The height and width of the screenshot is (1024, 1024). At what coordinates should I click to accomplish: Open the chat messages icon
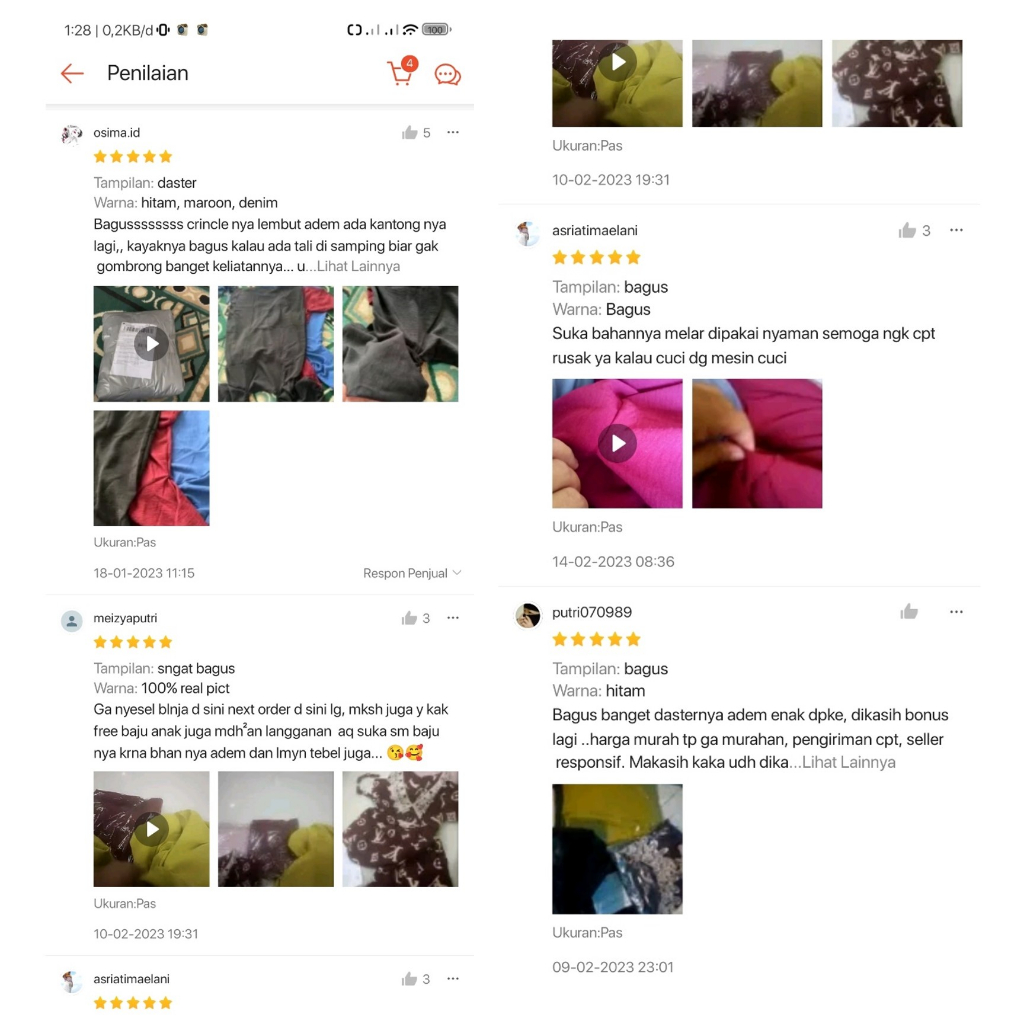(x=447, y=74)
